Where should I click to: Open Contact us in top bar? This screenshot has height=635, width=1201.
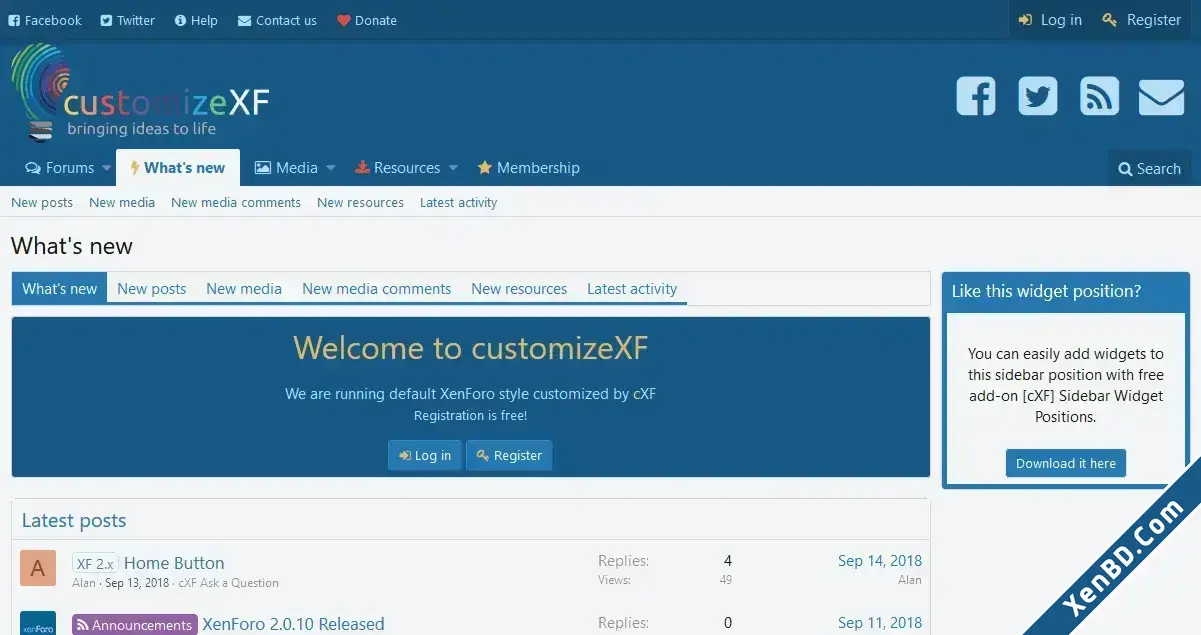pos(277,20)
